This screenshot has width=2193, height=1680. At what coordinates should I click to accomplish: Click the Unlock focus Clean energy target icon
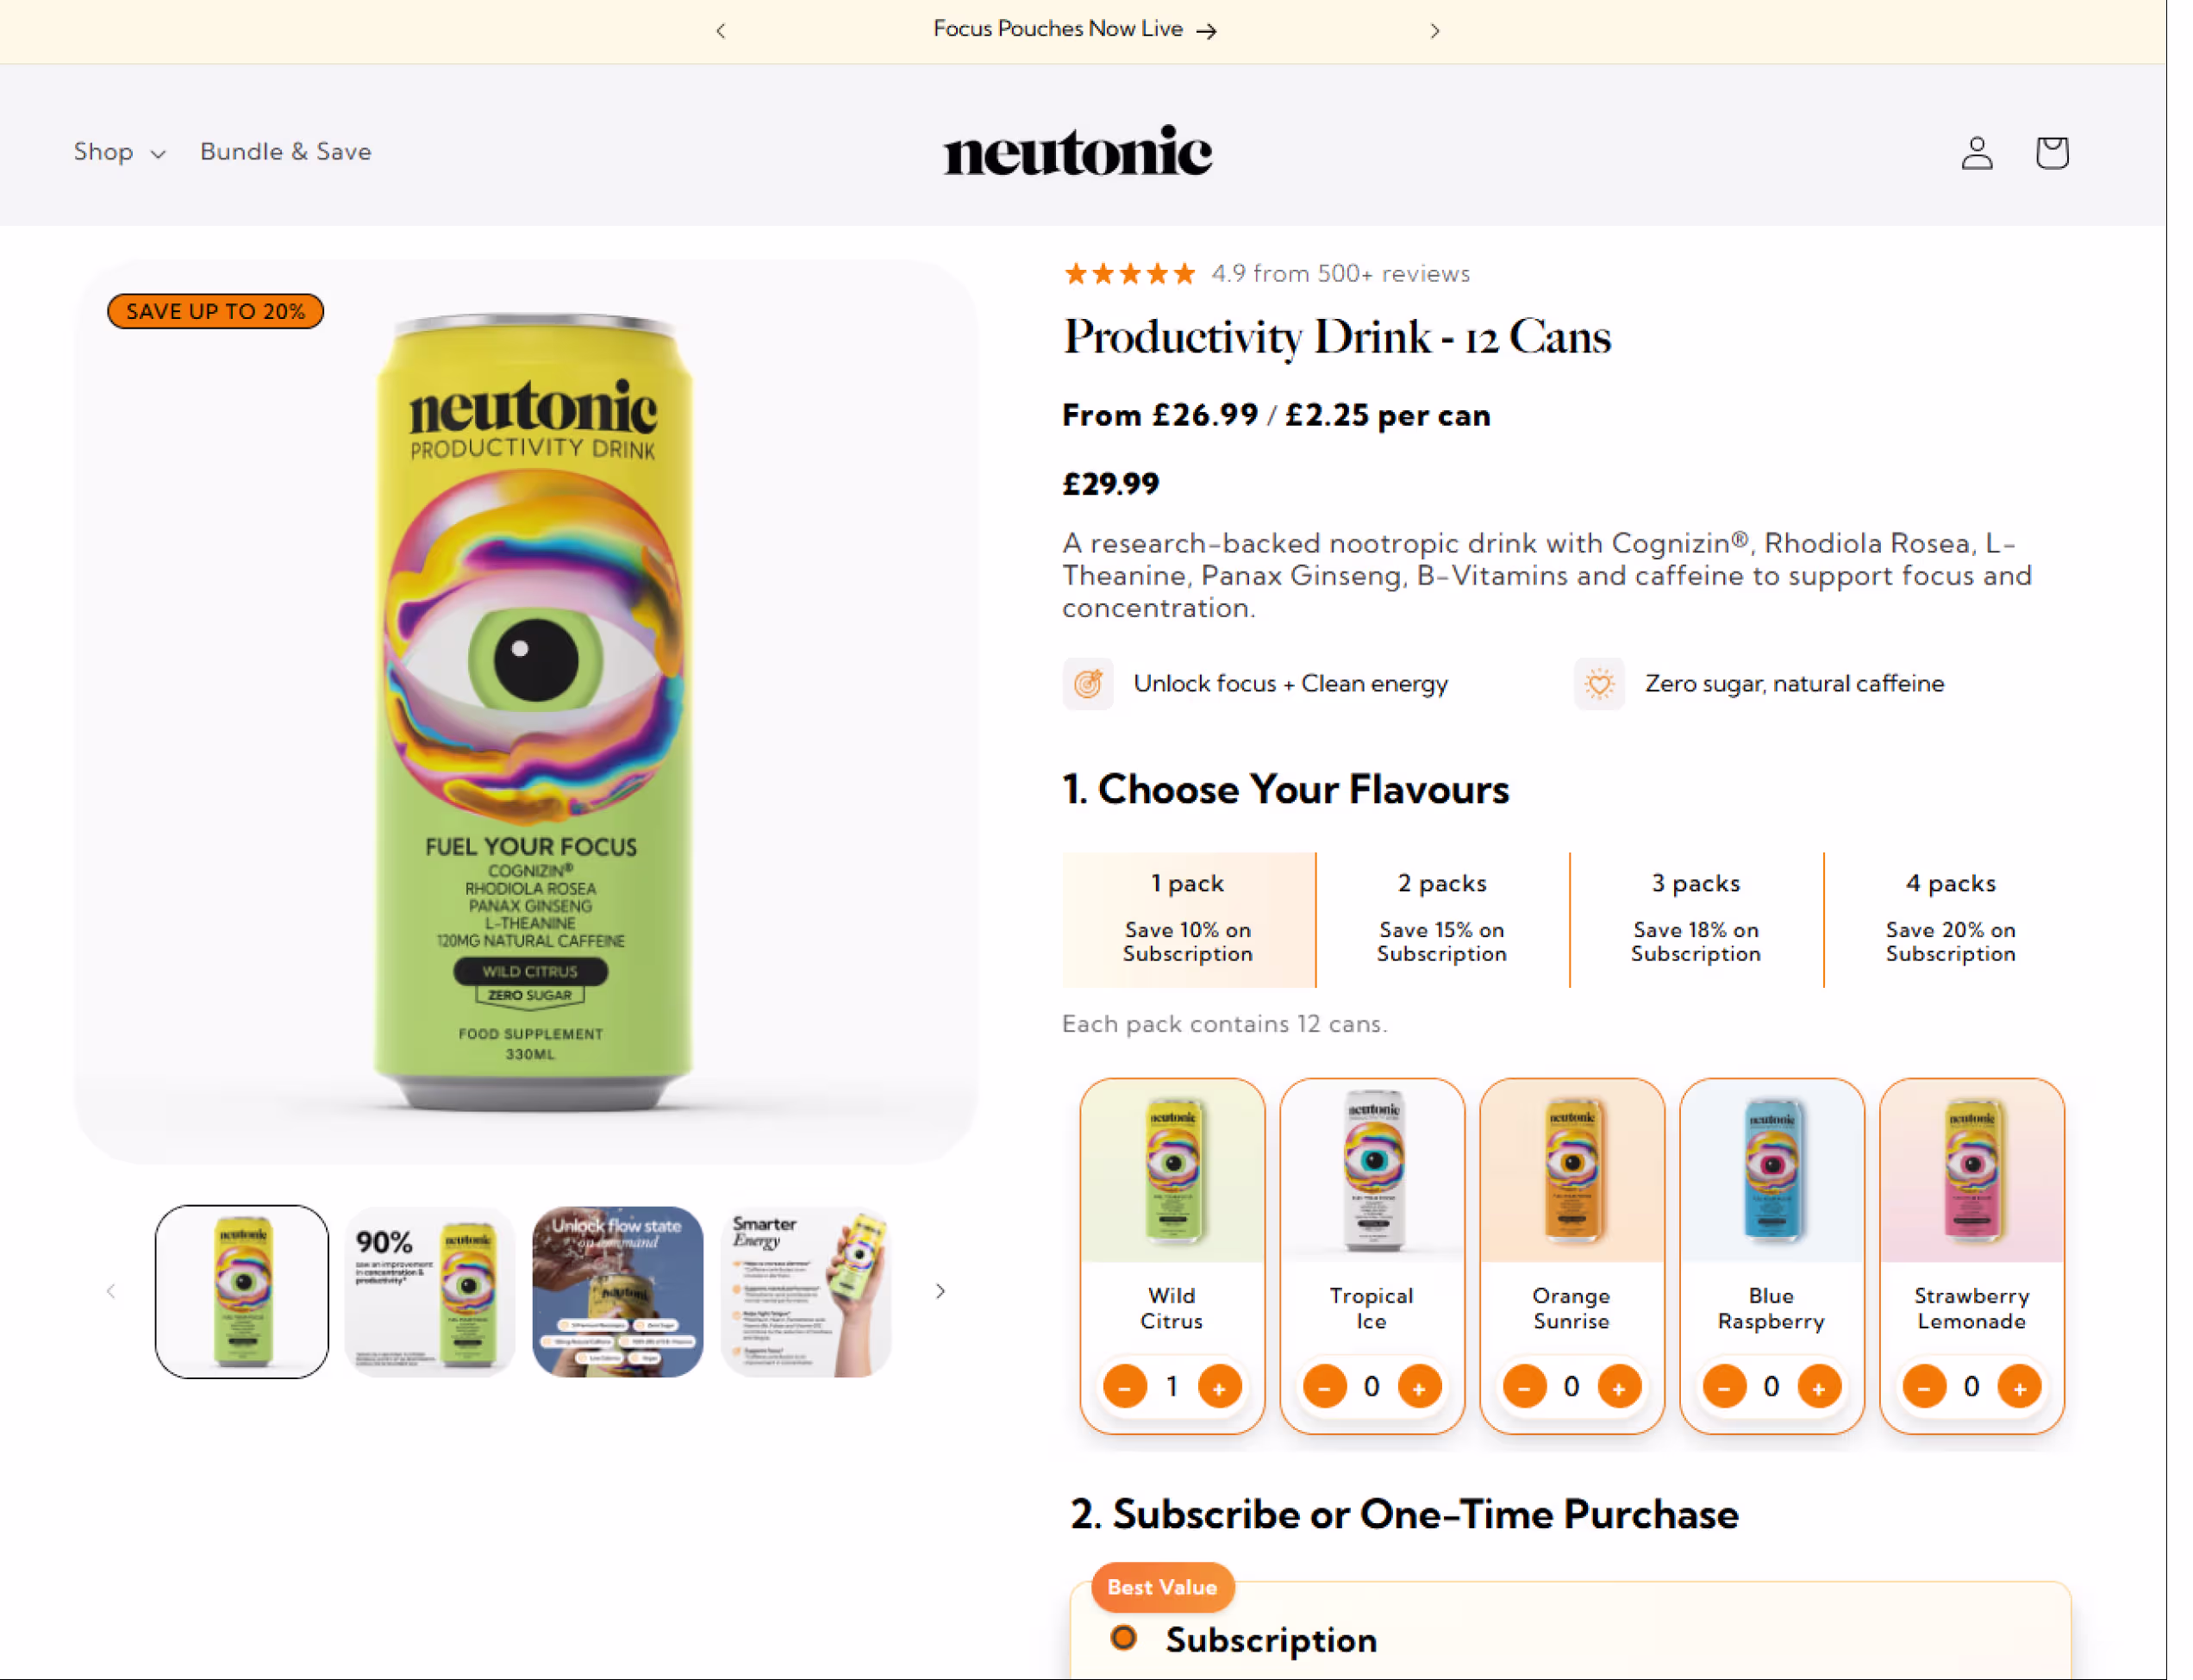(x=1088, y=684)
